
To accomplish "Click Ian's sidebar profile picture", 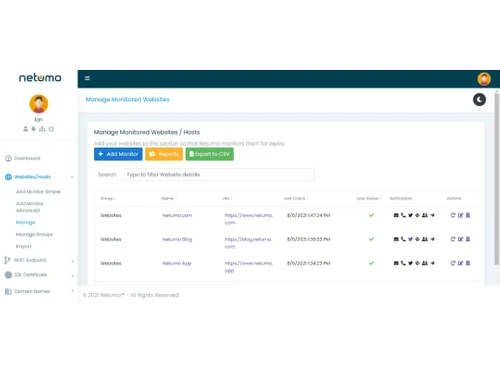I will click(x=39, y=104).
